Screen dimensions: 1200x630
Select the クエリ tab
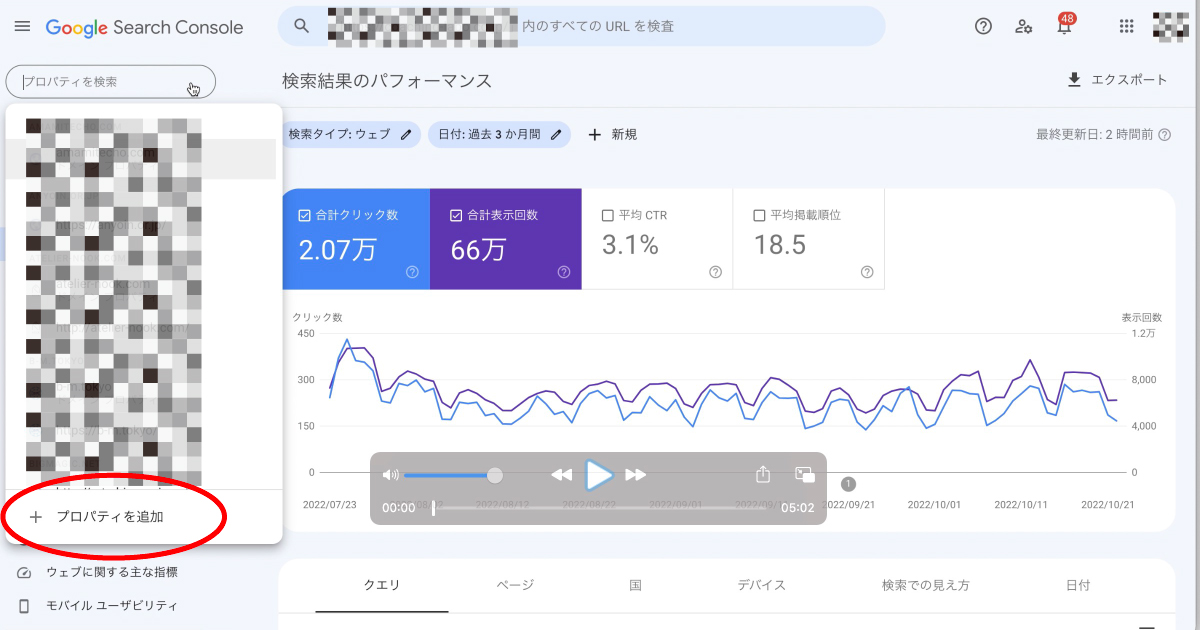[382, 585]
